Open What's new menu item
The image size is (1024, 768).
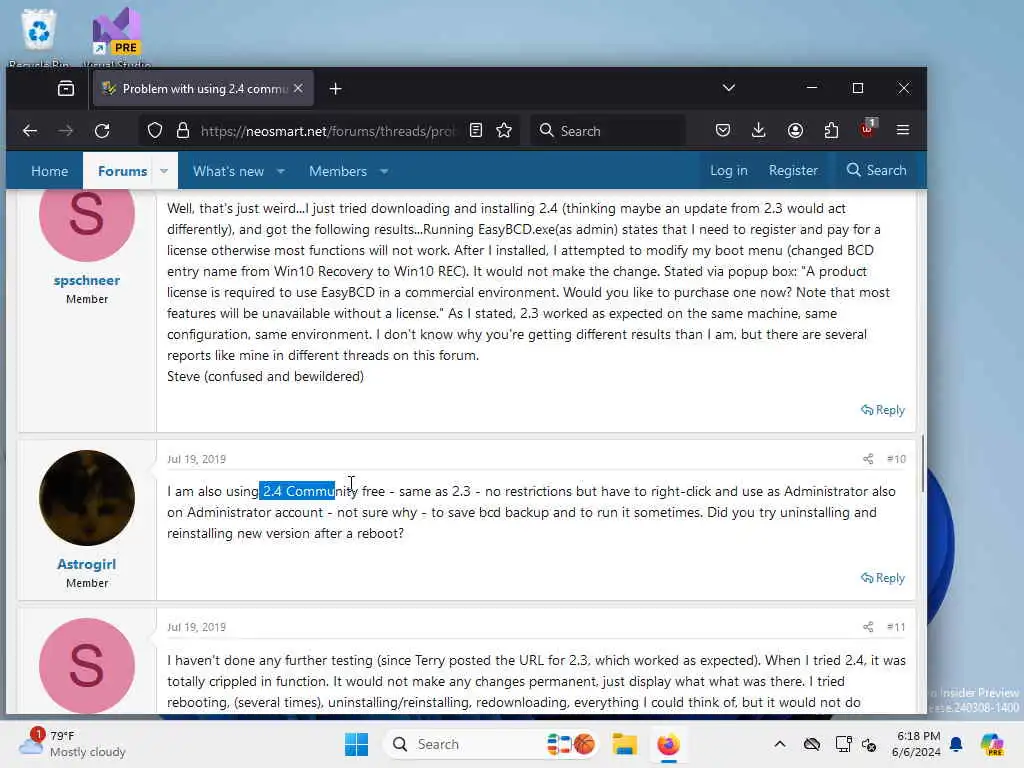click(229, 171)
